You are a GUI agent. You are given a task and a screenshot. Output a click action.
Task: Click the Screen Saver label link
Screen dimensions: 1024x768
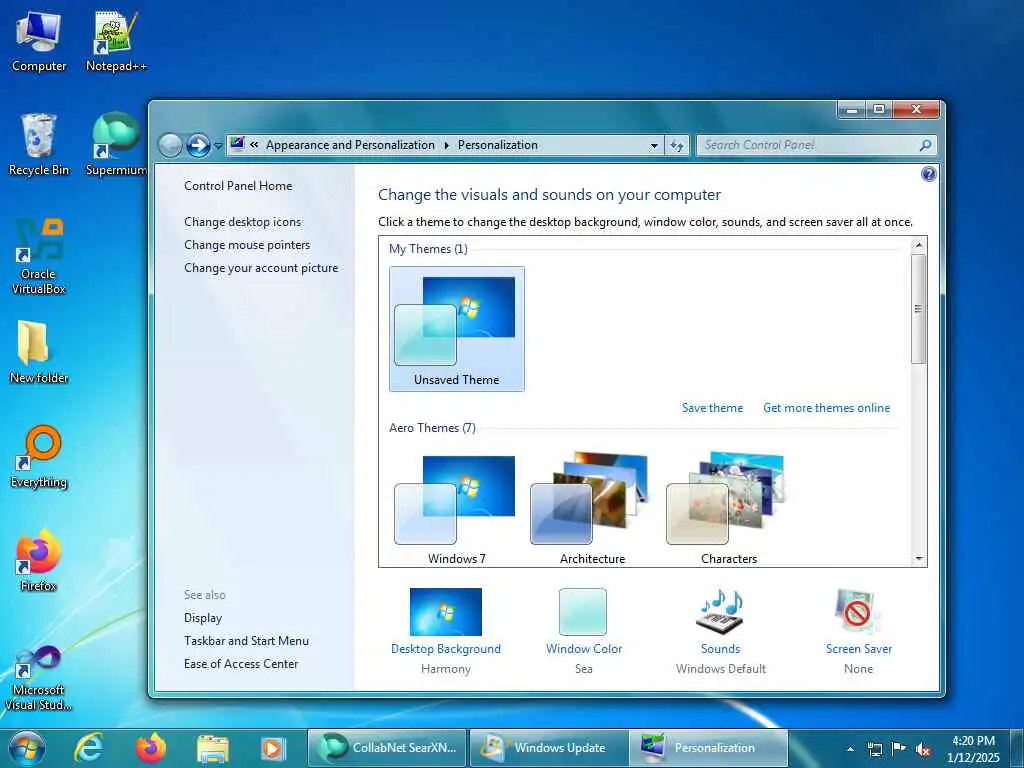tap(859, 649)
